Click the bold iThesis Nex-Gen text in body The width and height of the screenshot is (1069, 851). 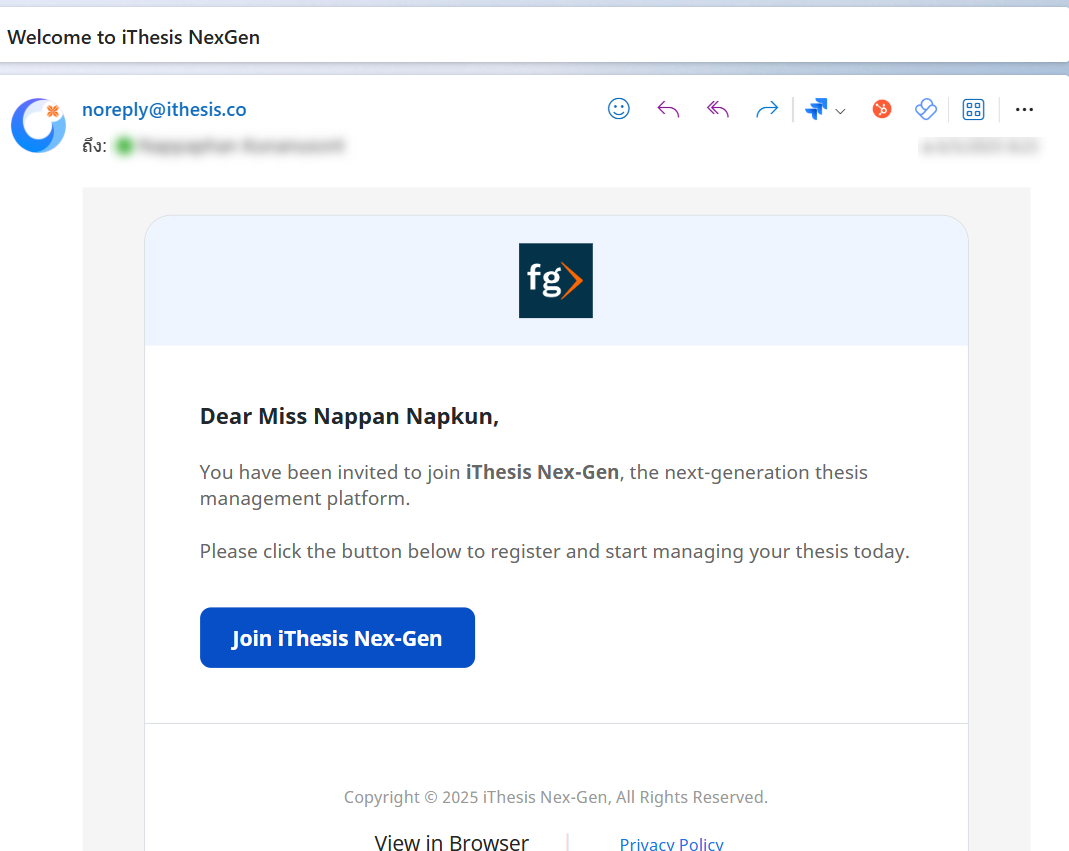click(x=543, y=472)
